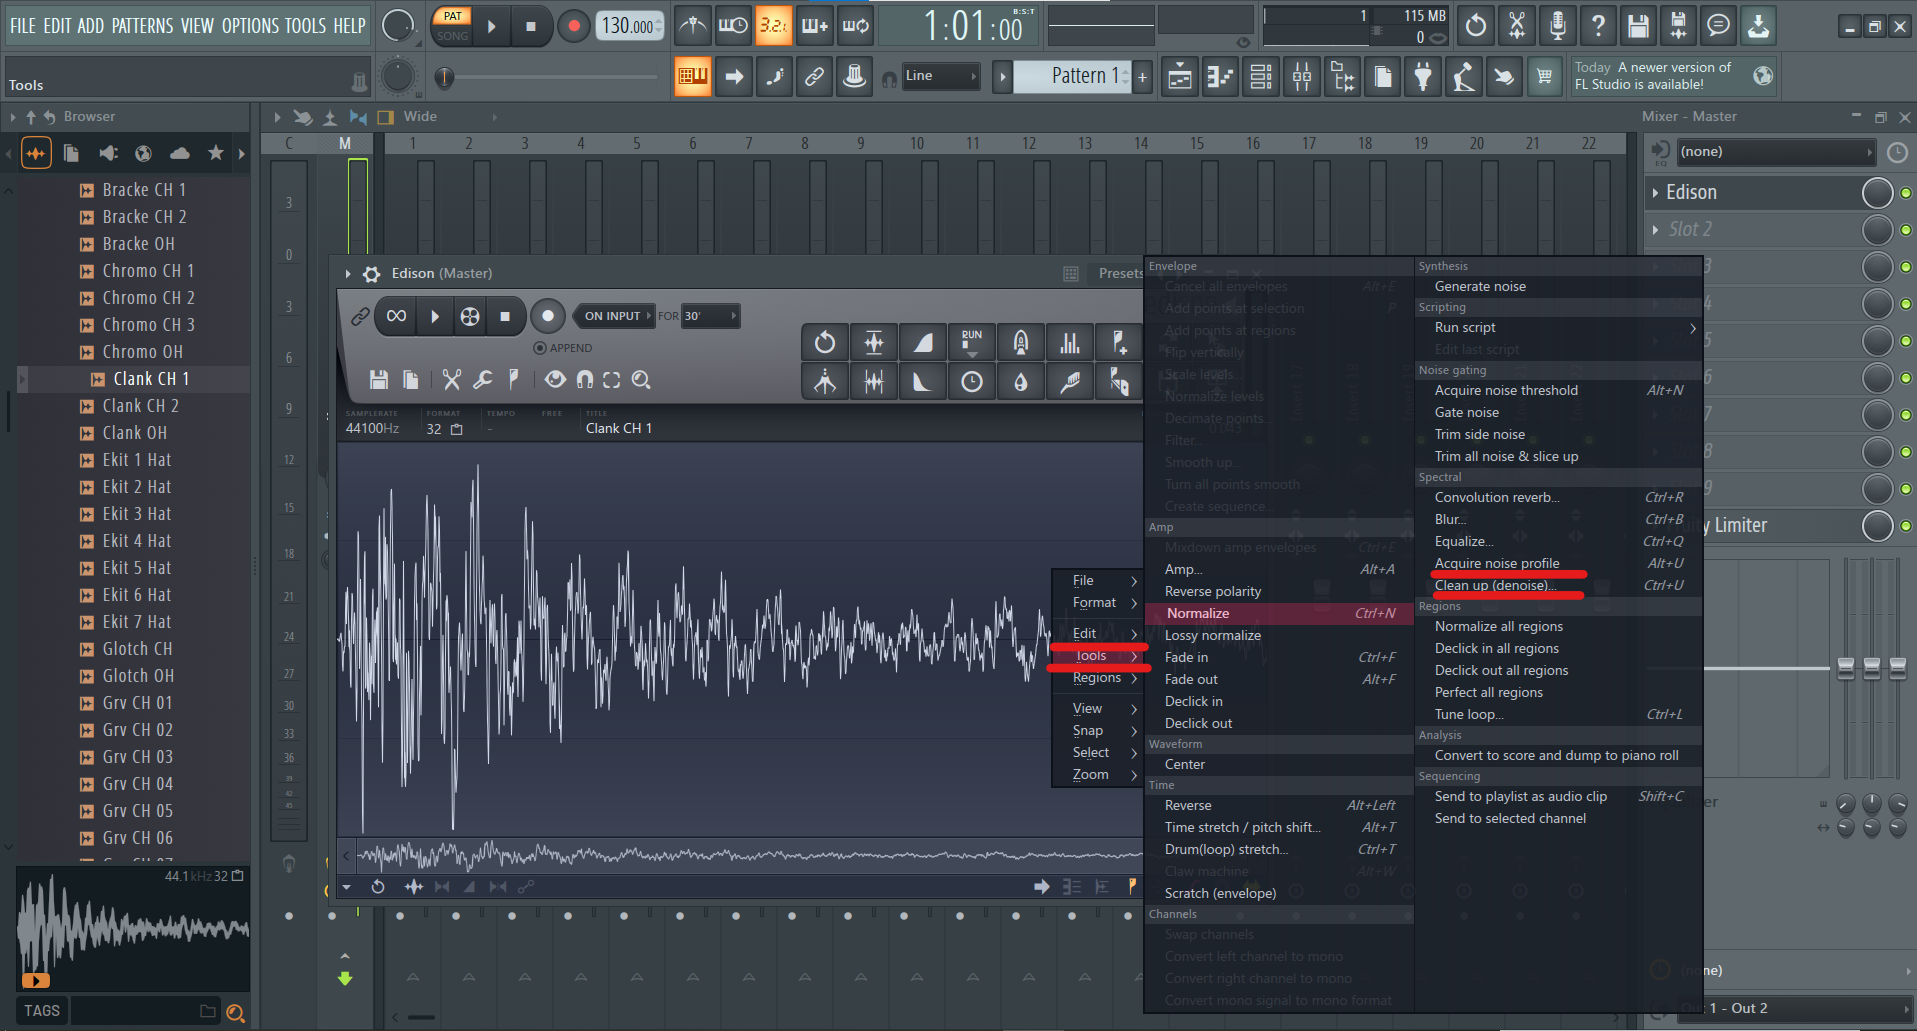Click the main volume knob

(398, 26)
